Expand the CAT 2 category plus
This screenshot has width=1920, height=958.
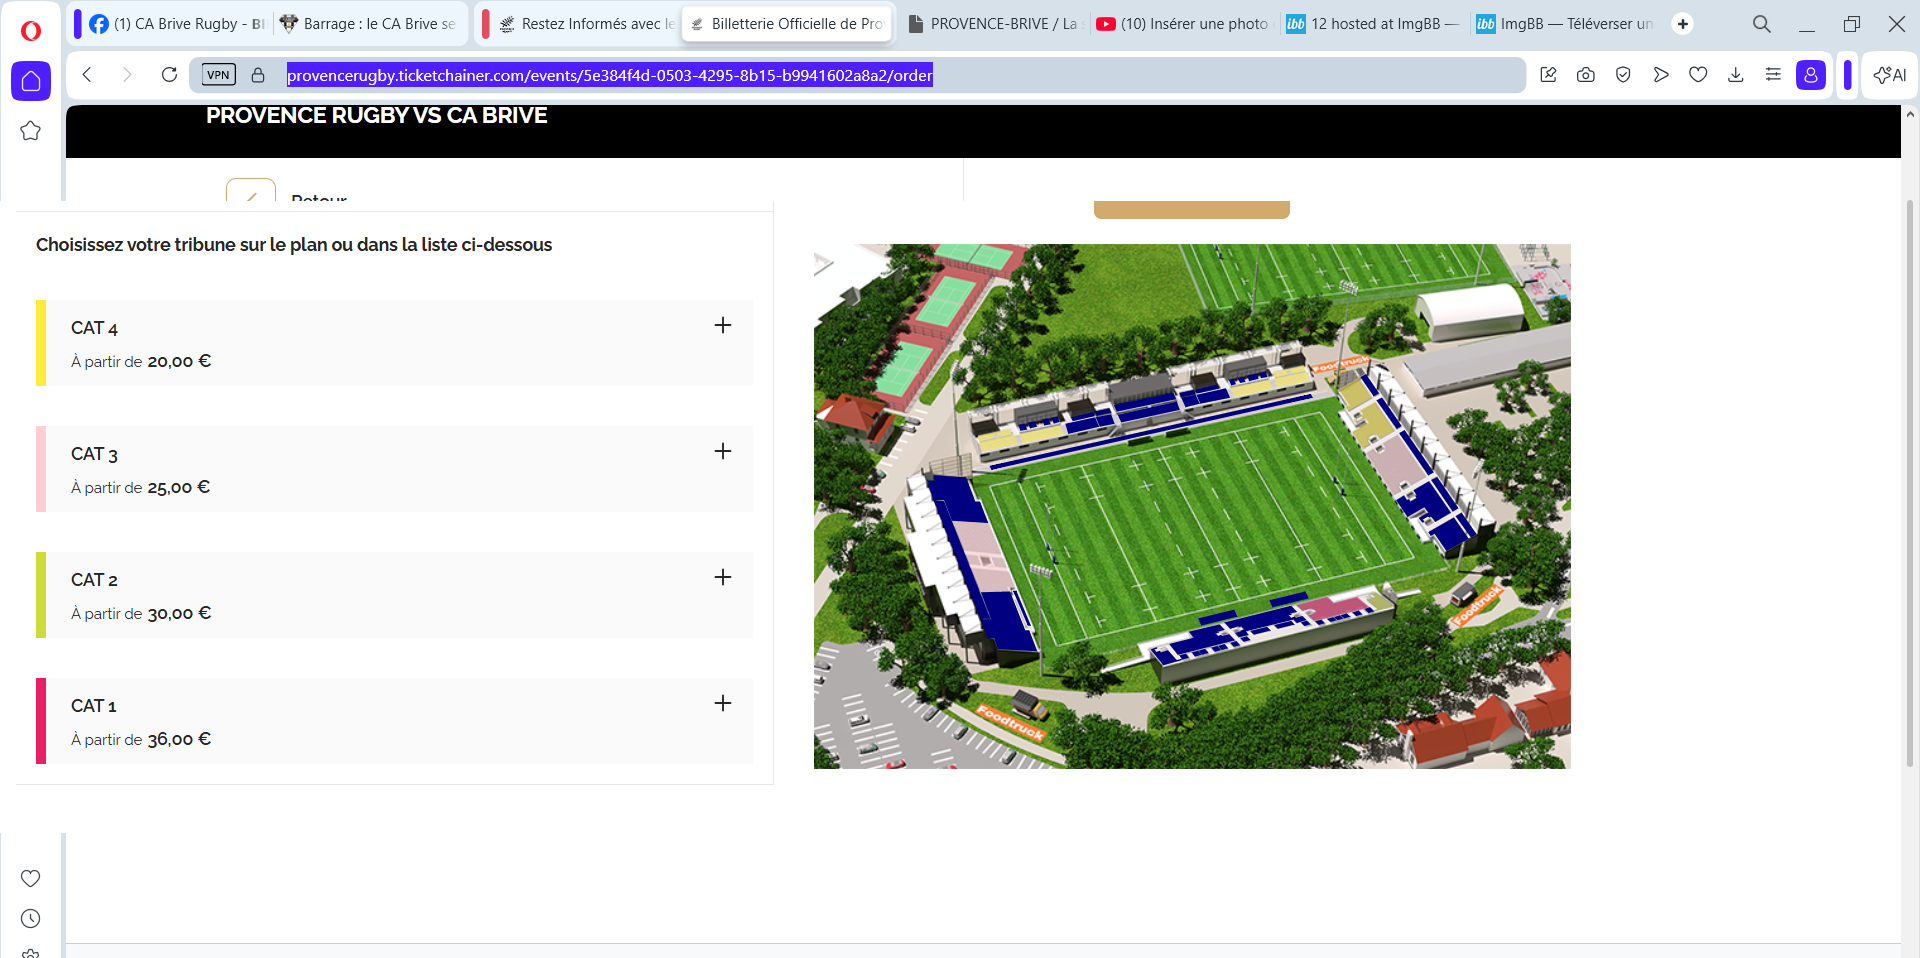tap(723, 577)
